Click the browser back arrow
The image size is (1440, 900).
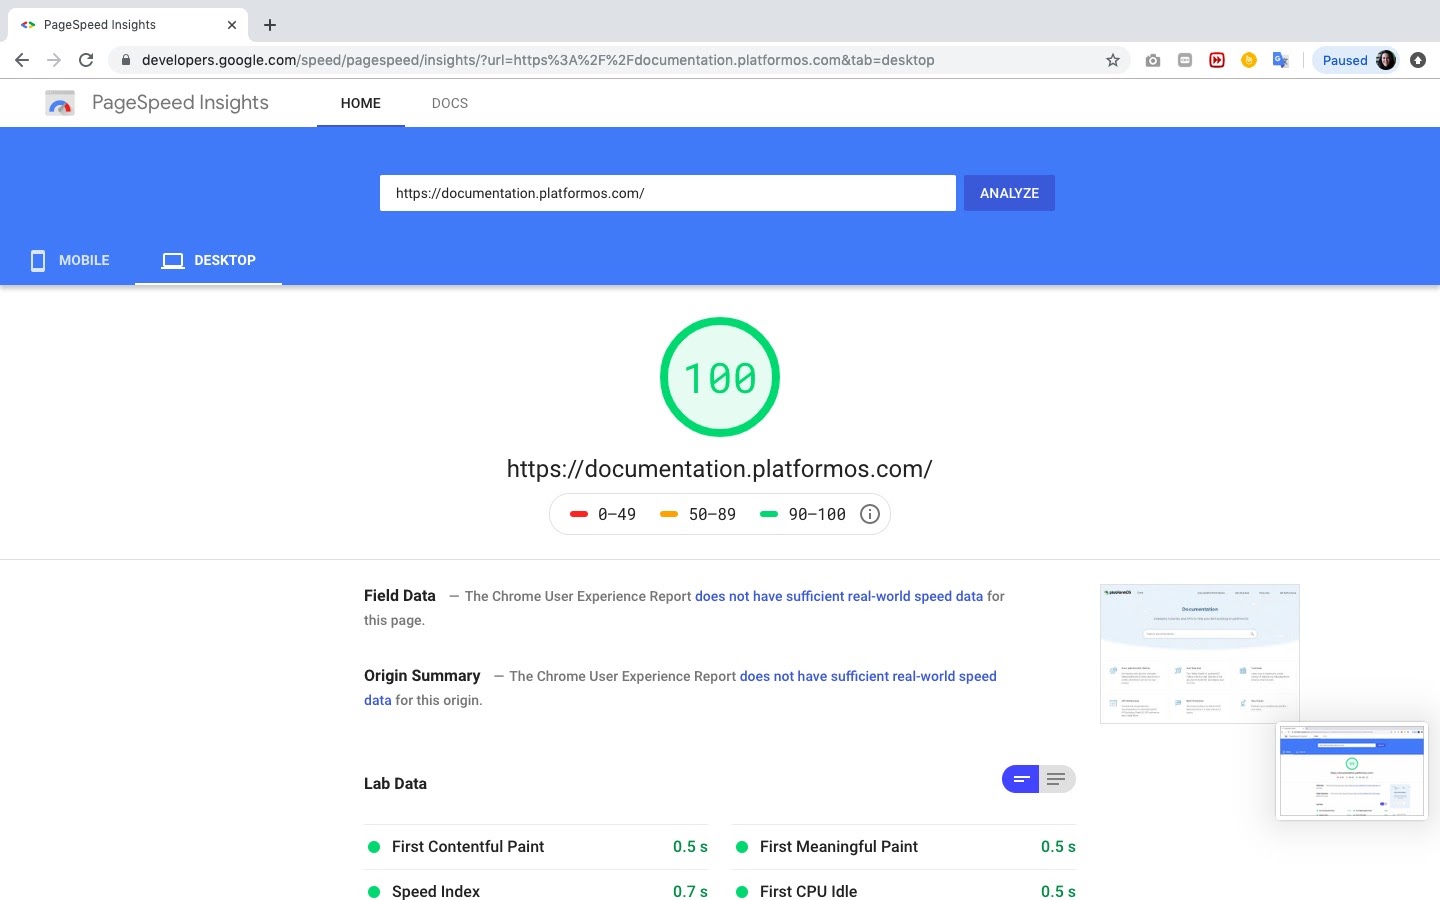point(22,60)
